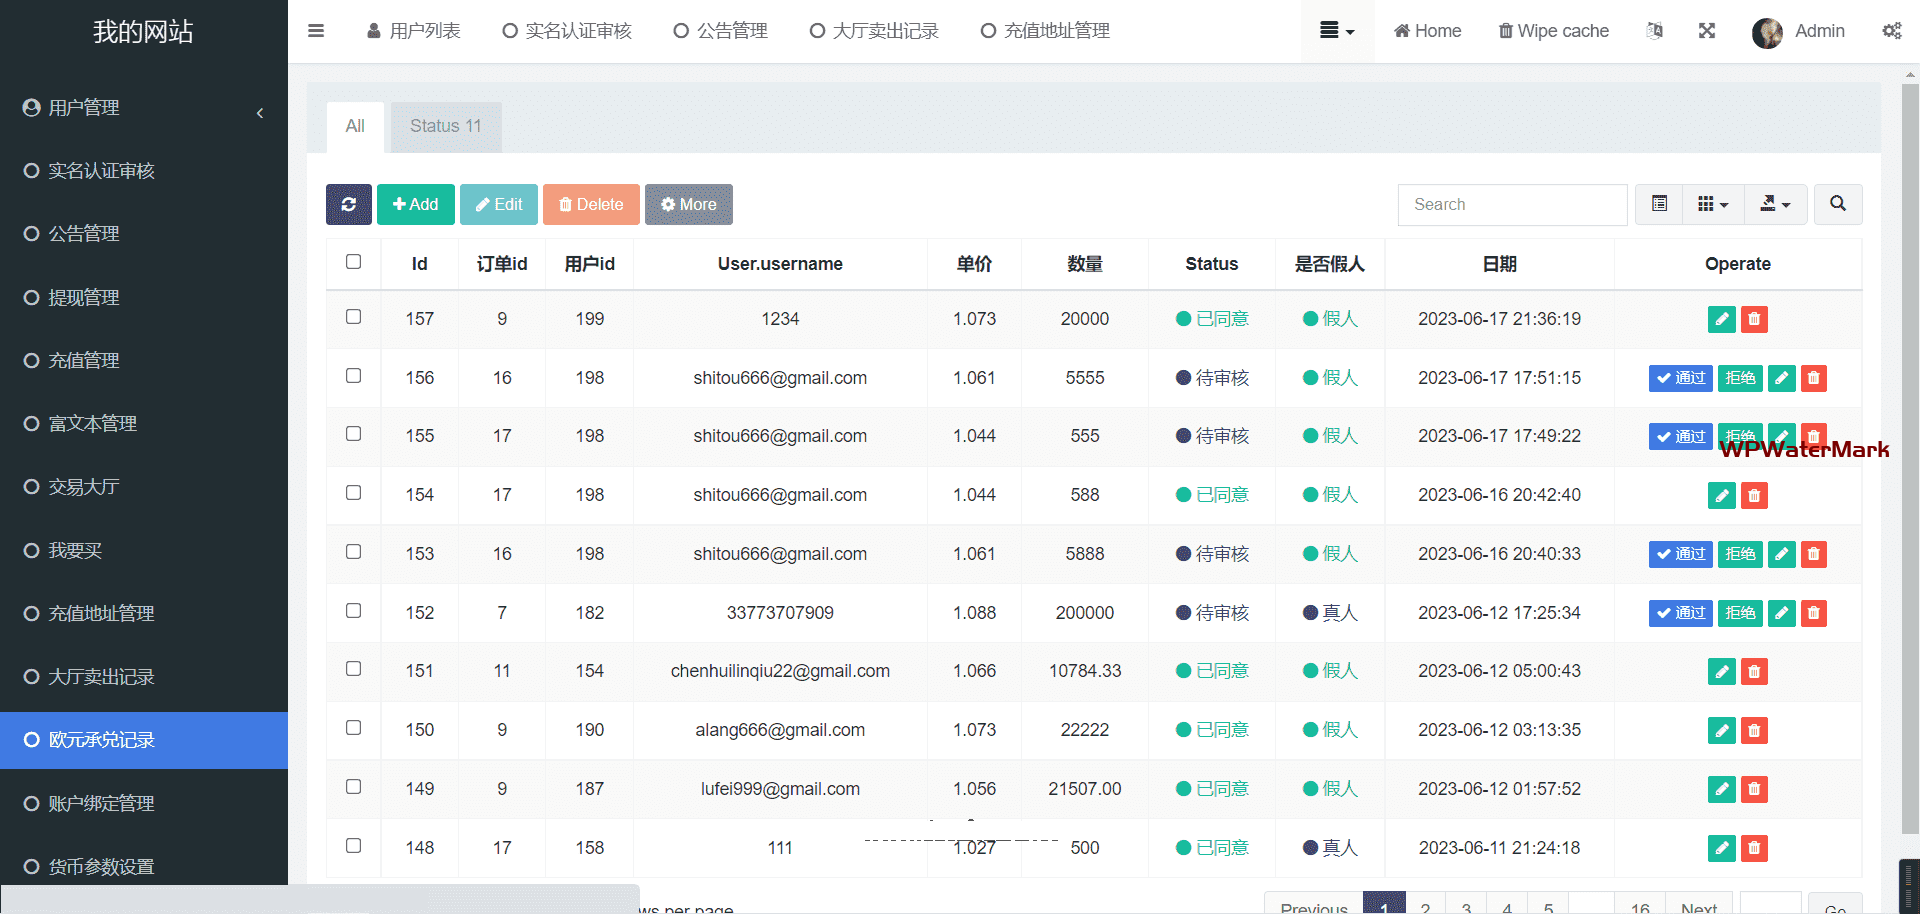The height and width of the screenshot is (914, 1920).
Task: Toggle the table view list icon
Action: tap(1659, 204)
